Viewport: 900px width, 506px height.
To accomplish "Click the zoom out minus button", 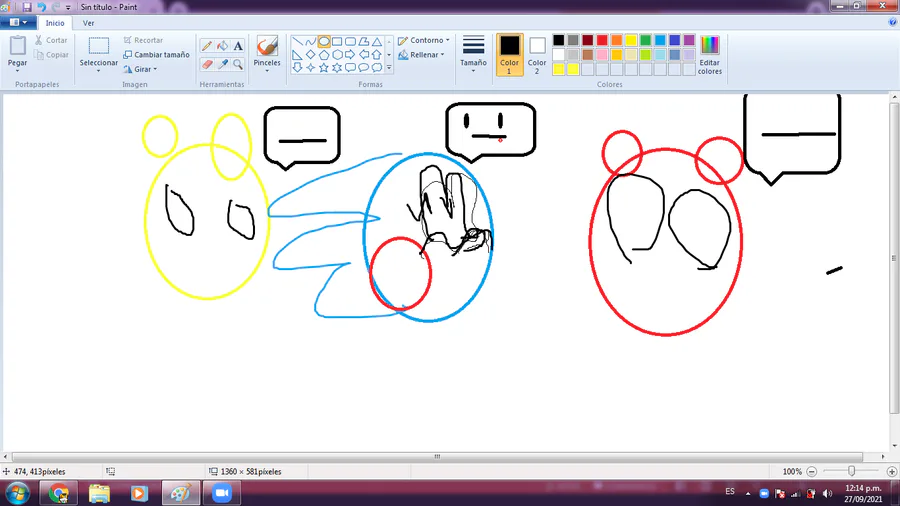I will (x=811, y=472).
